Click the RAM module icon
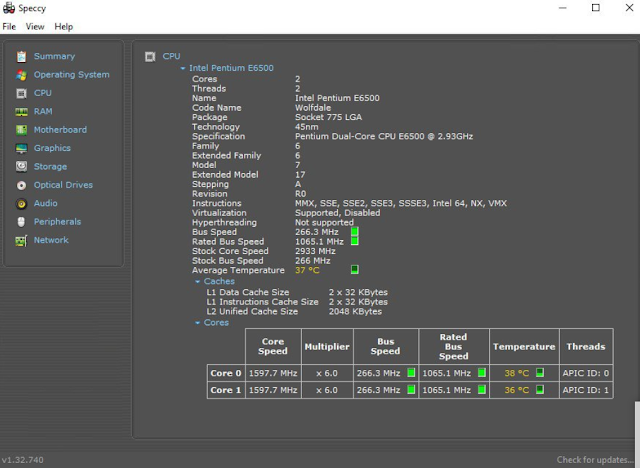 coord(21,112)
